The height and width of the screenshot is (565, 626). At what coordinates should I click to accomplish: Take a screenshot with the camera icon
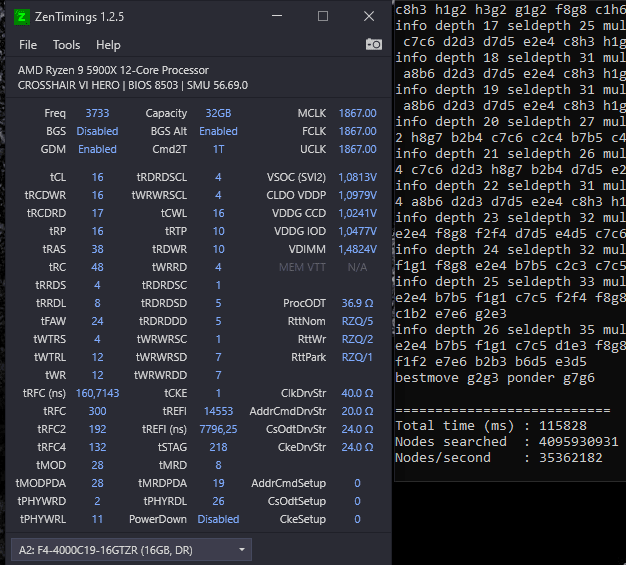coord(374,44)
